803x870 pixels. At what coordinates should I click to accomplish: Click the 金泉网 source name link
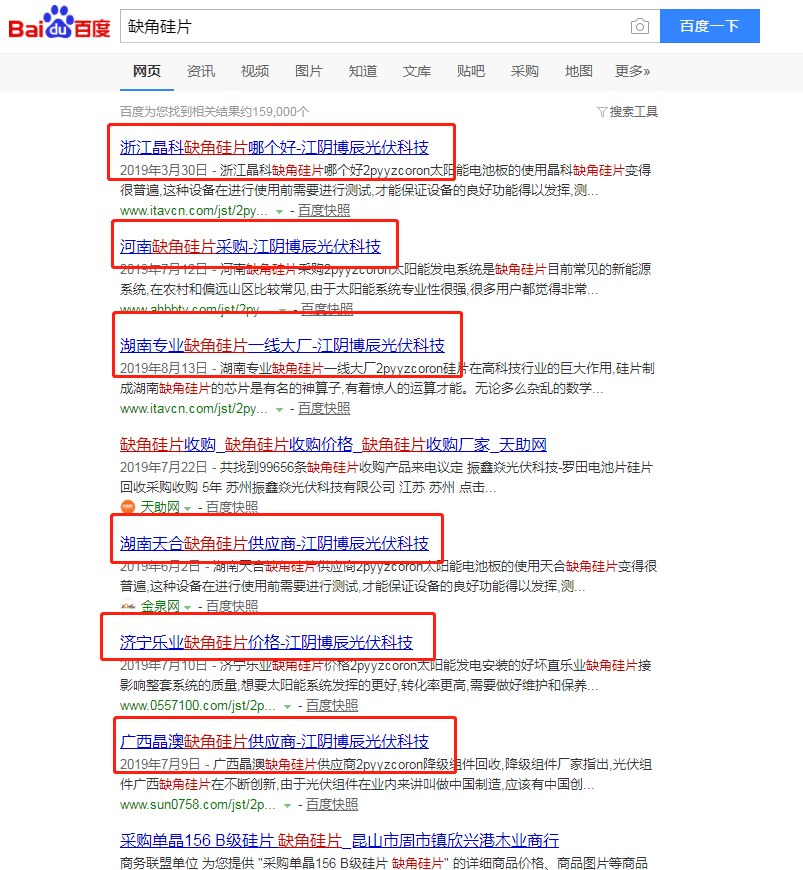tap(160, 606)
